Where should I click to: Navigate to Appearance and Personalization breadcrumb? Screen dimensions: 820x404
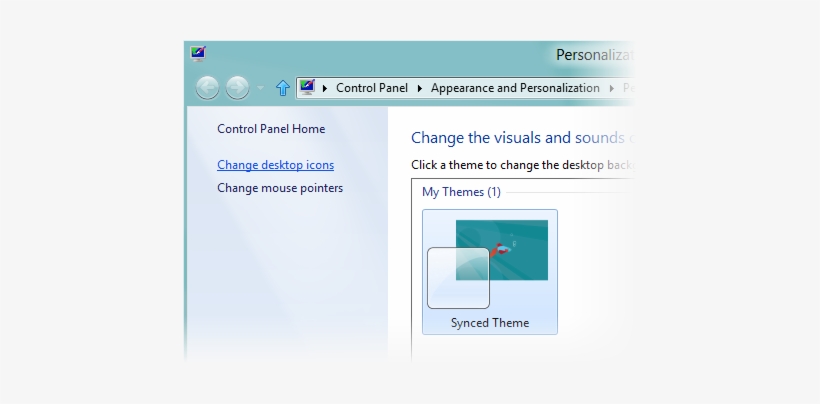[x=515, y=88]
